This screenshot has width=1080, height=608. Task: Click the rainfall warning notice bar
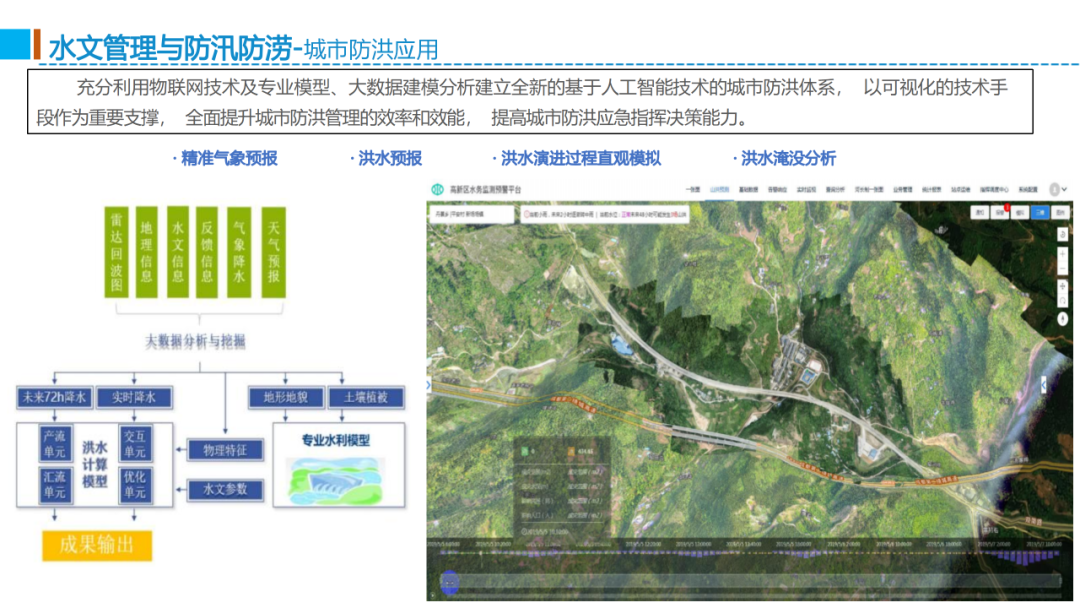click(x=605, y=214)
